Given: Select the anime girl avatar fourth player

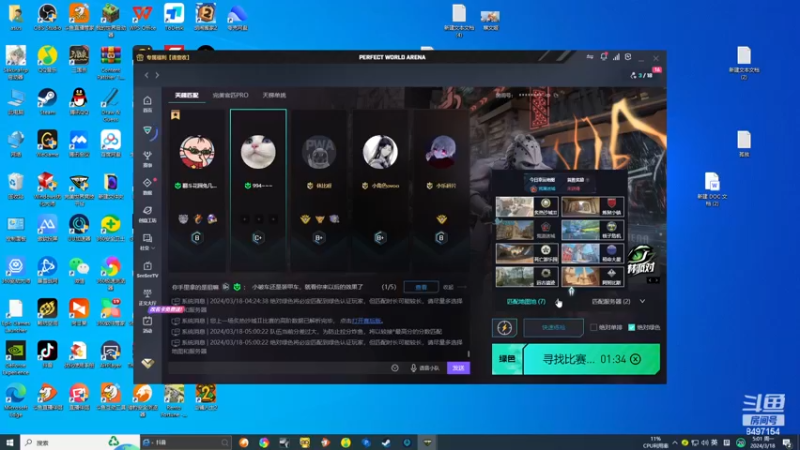Looking at the screenshot, I should click(x=380, y=190).
